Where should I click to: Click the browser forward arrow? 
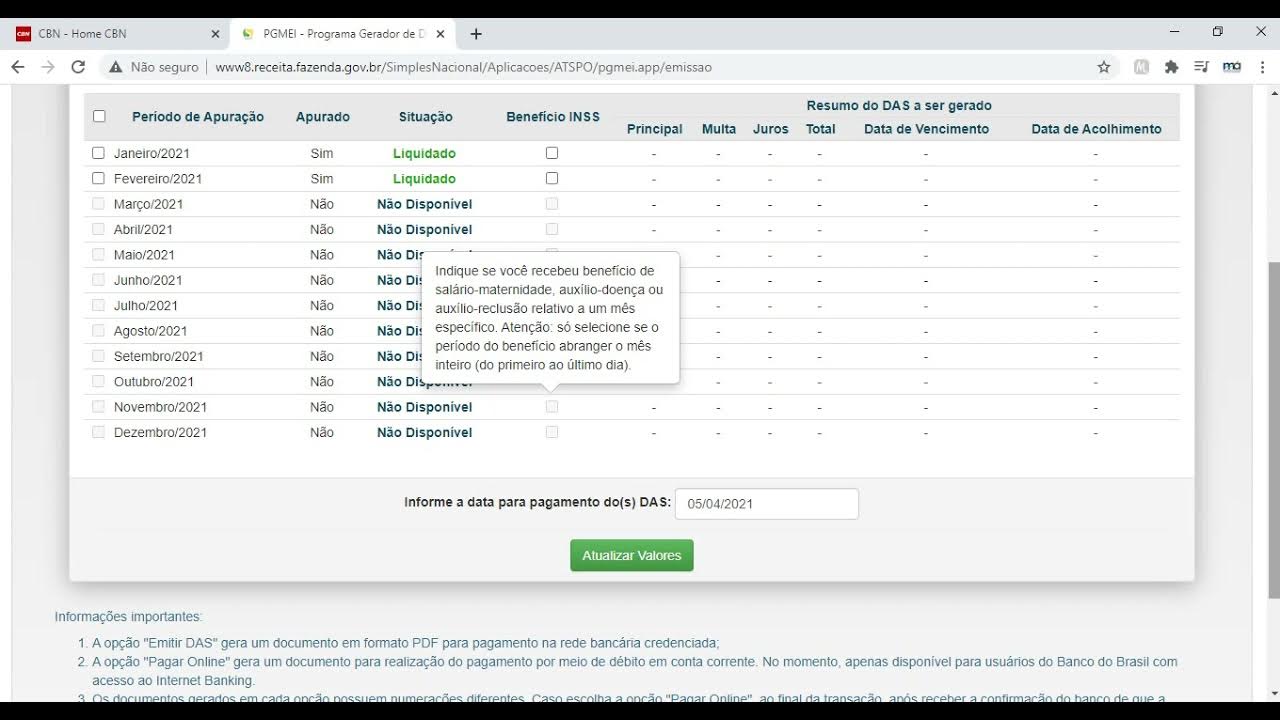click(48, 67)
